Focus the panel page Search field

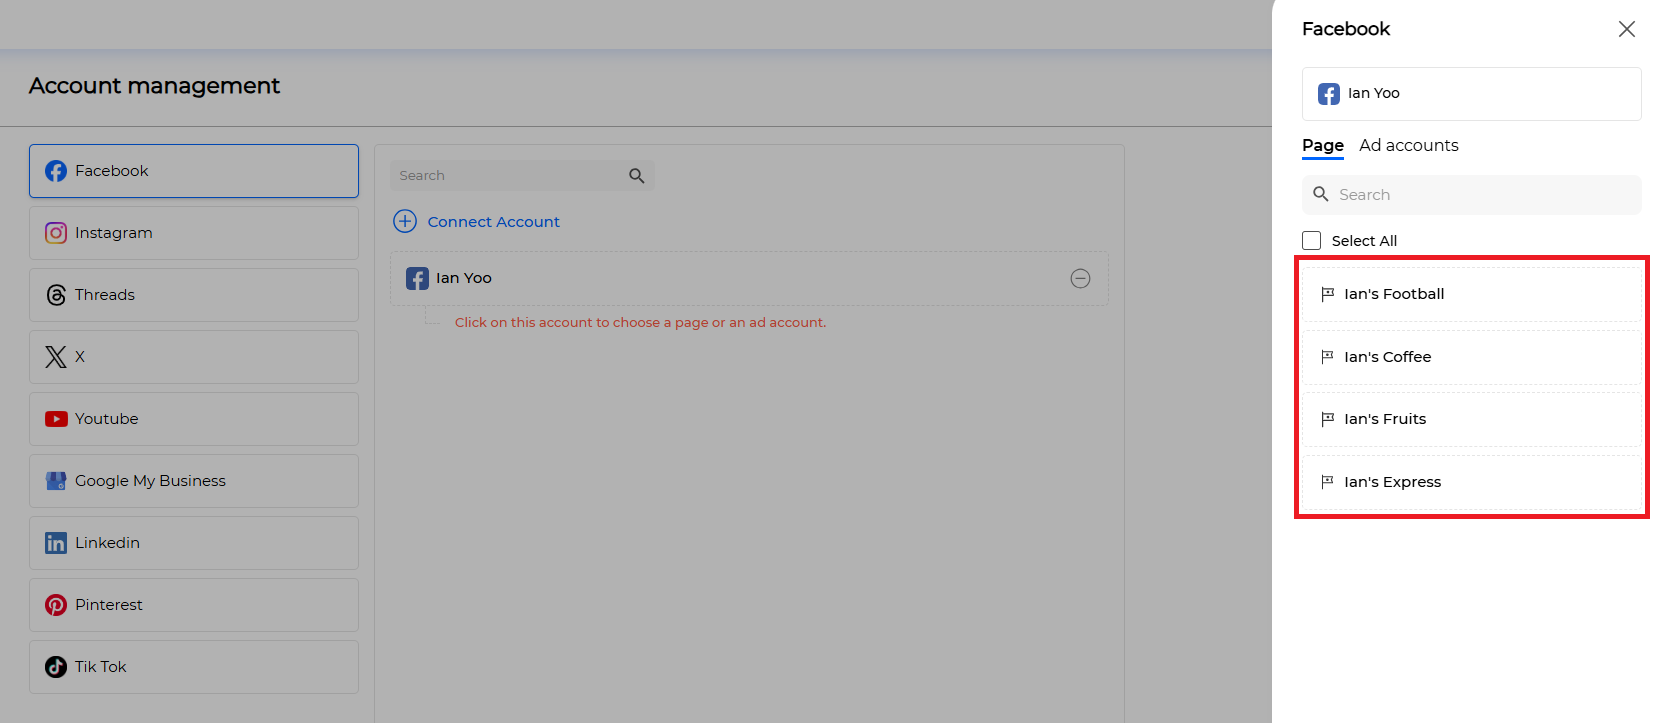tap(1471, 195)
